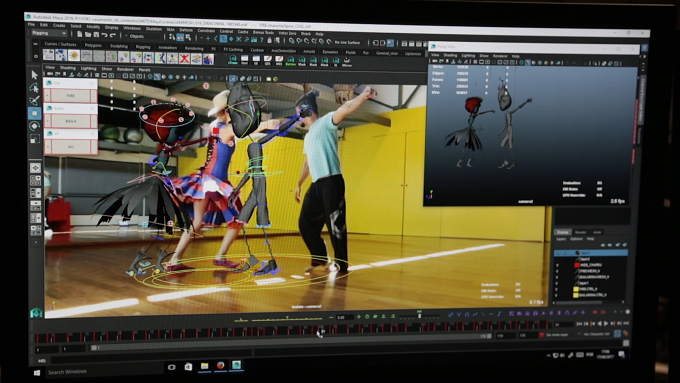Toggle visibility V of HIDE red layer
680x383 pixels.
click(557, 265)
